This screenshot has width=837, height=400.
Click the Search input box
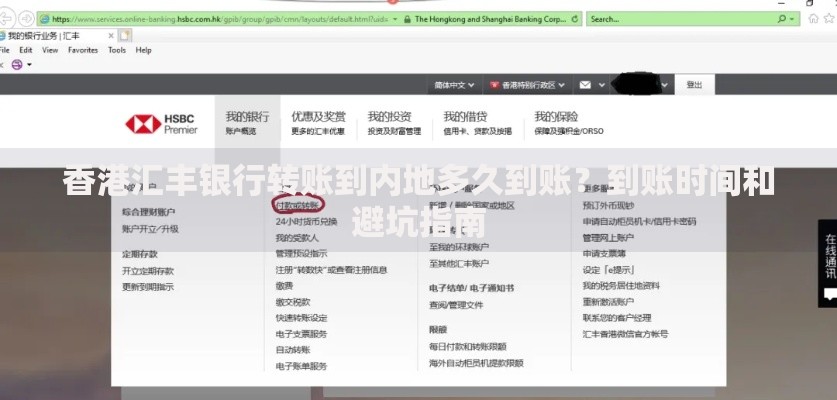(x=682, y=19)
